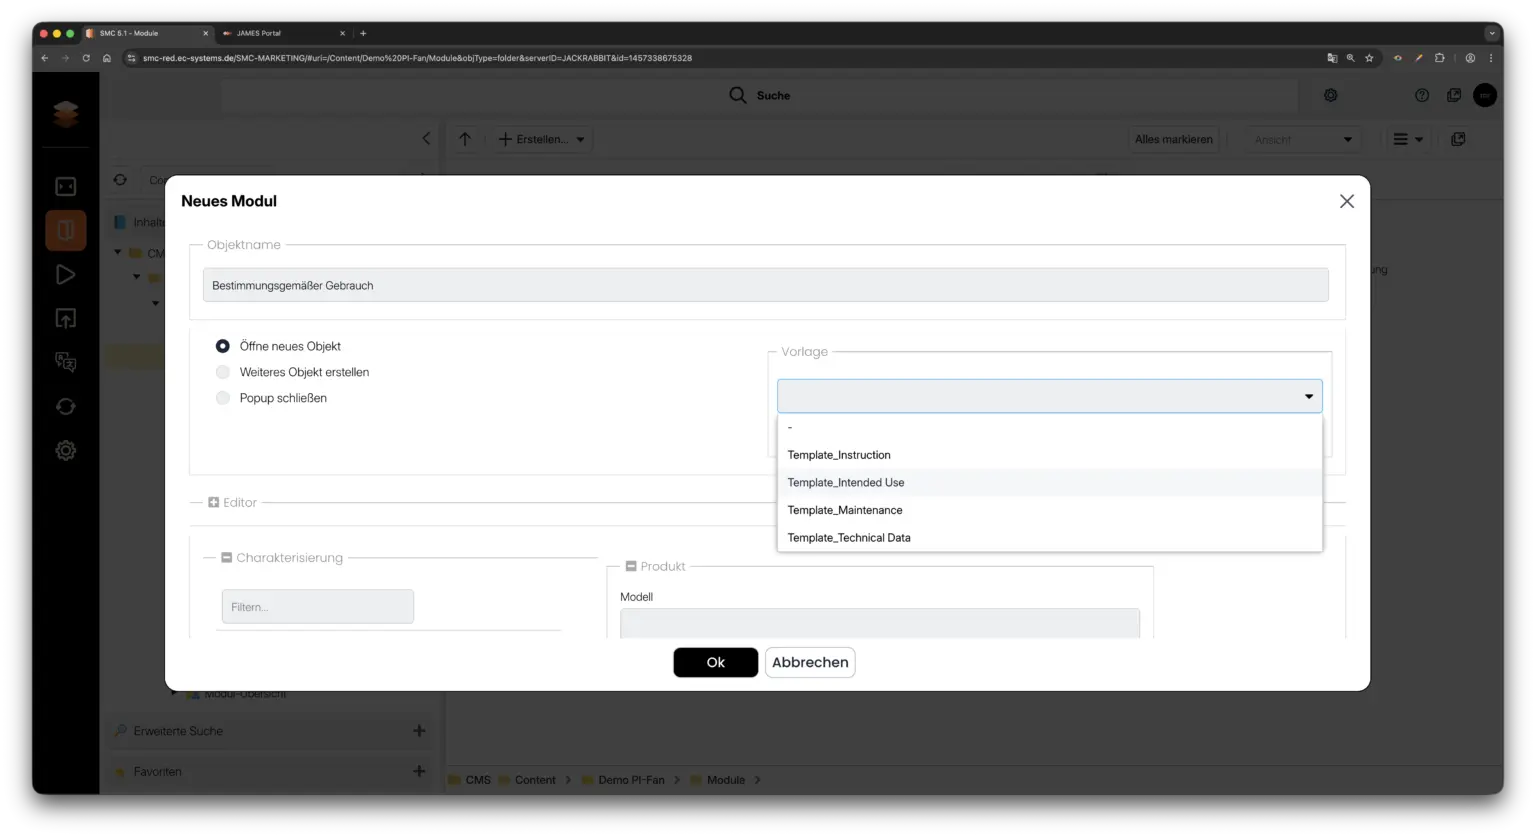This screenshot has width=1536, height=837.
Task: Click the export upload icon in sidebar
Action: point(65,319)
